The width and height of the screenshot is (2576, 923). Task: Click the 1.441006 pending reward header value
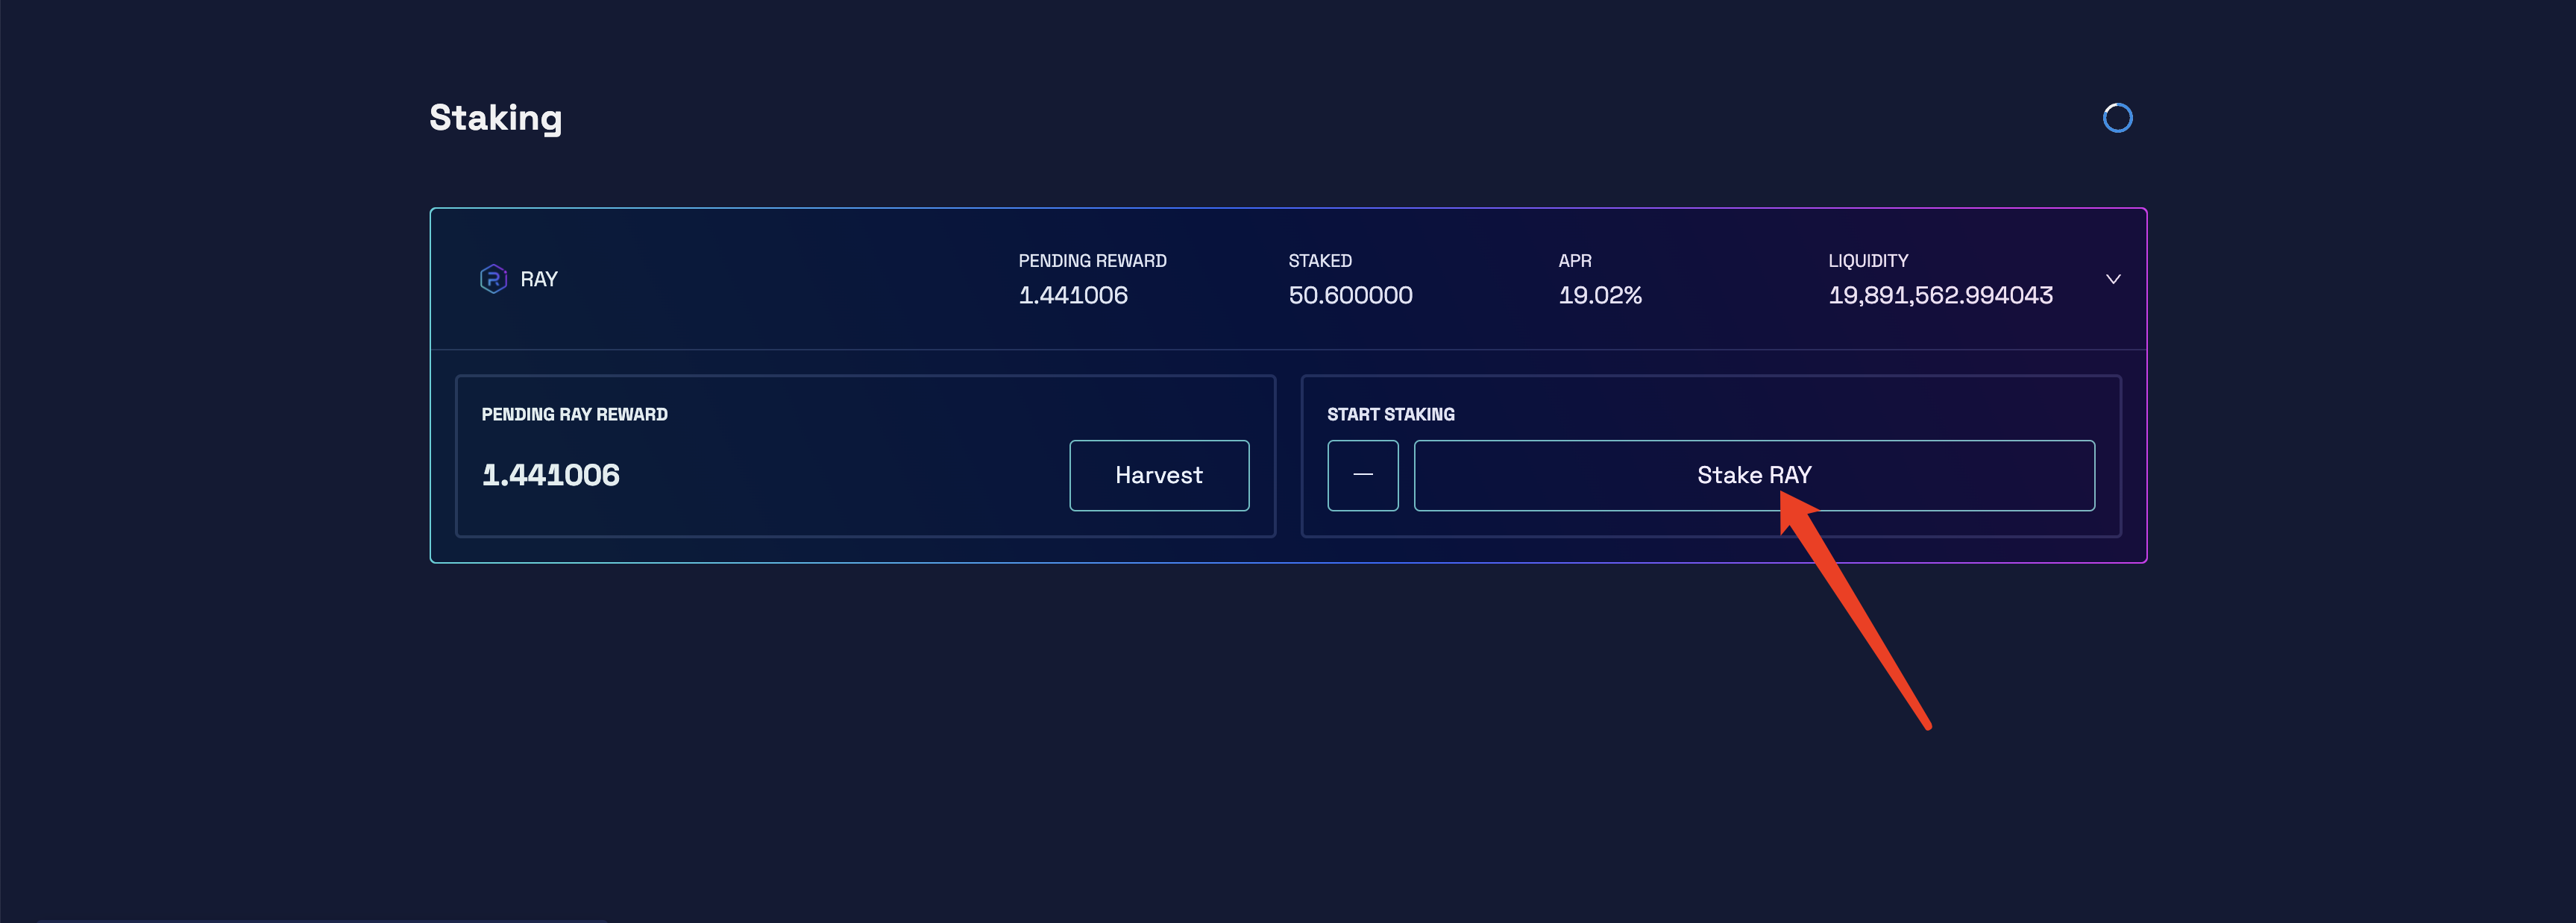pyautogui.click(x=1072, y=295)
